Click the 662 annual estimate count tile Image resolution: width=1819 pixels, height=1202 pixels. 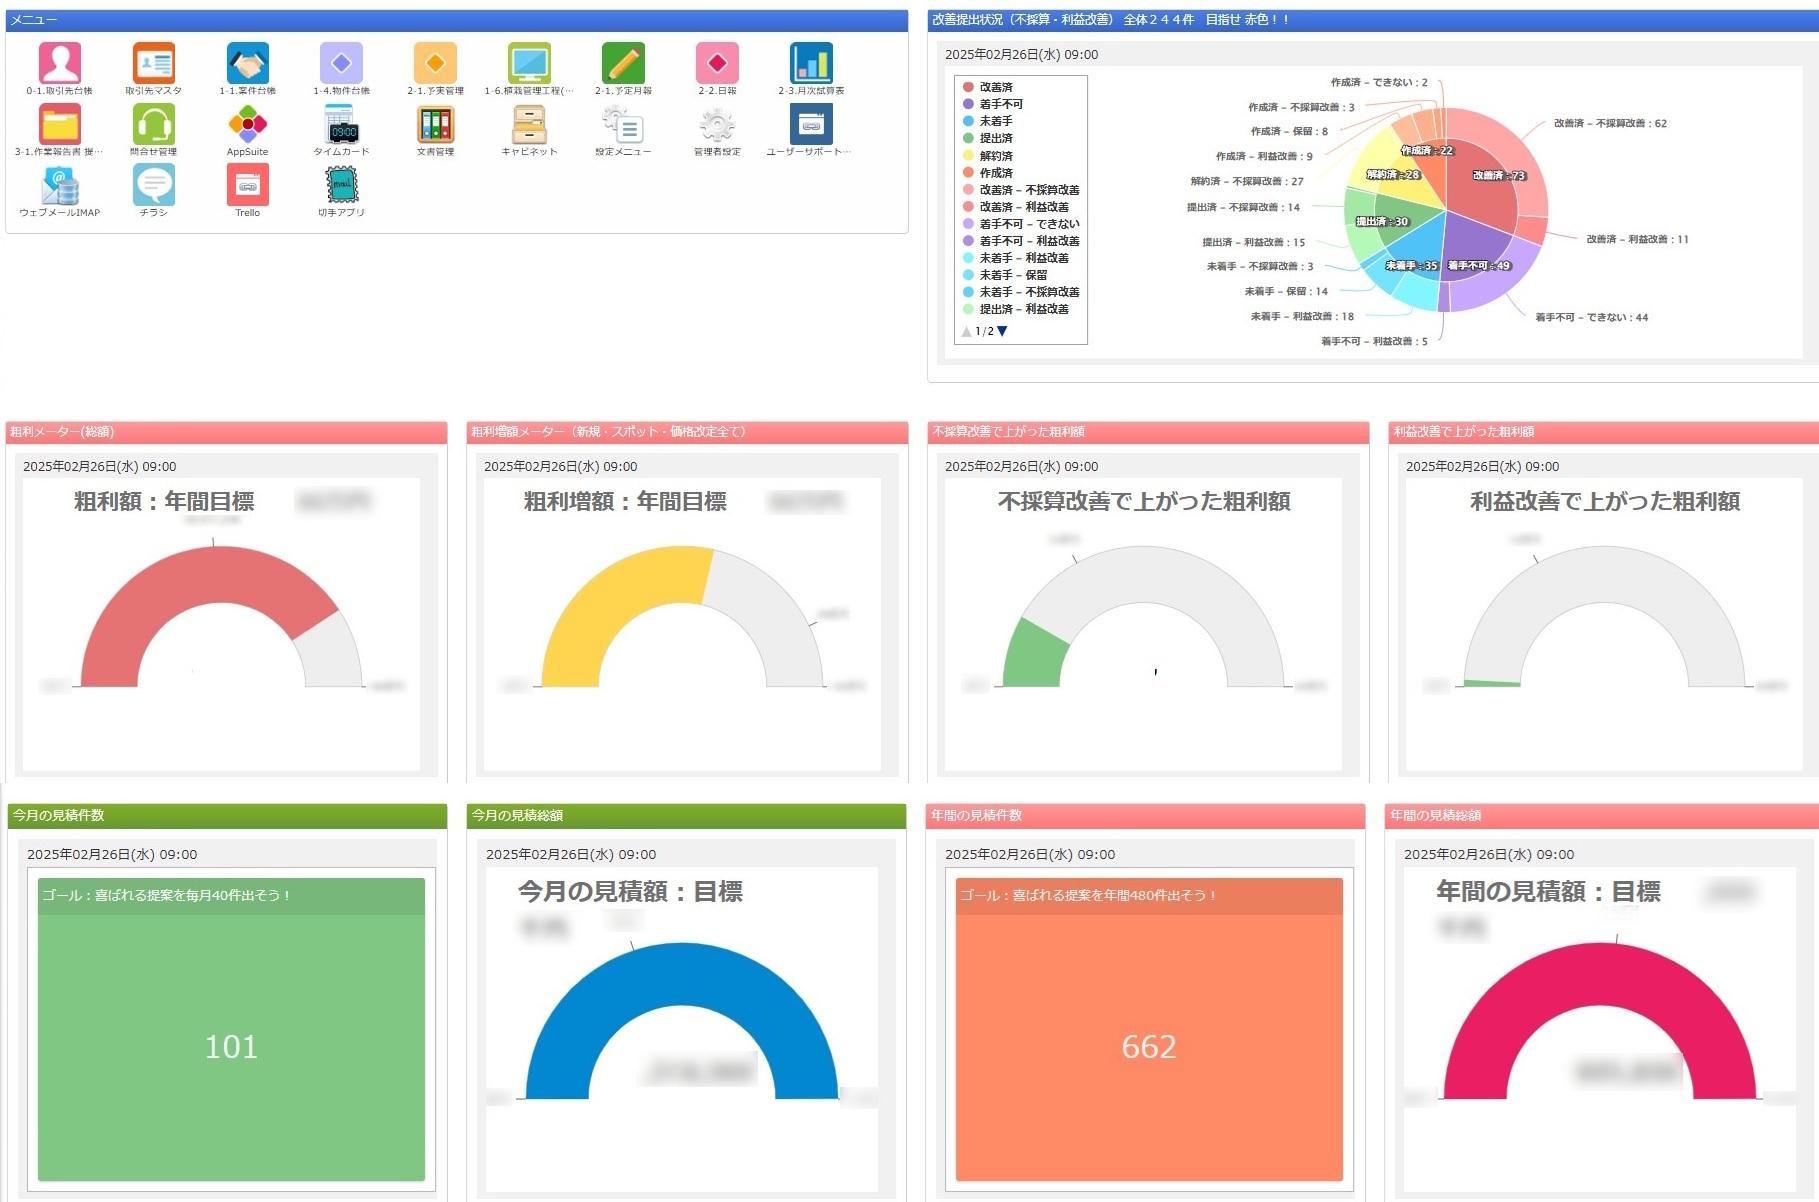[x=1149, y=1046]
